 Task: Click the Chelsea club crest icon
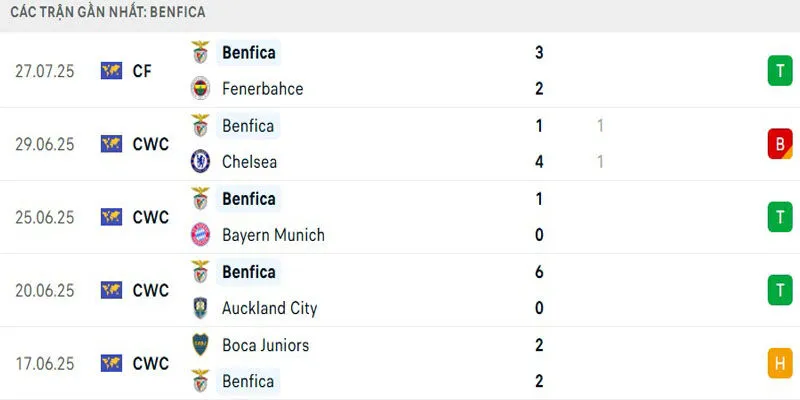[x=201, y=161]
